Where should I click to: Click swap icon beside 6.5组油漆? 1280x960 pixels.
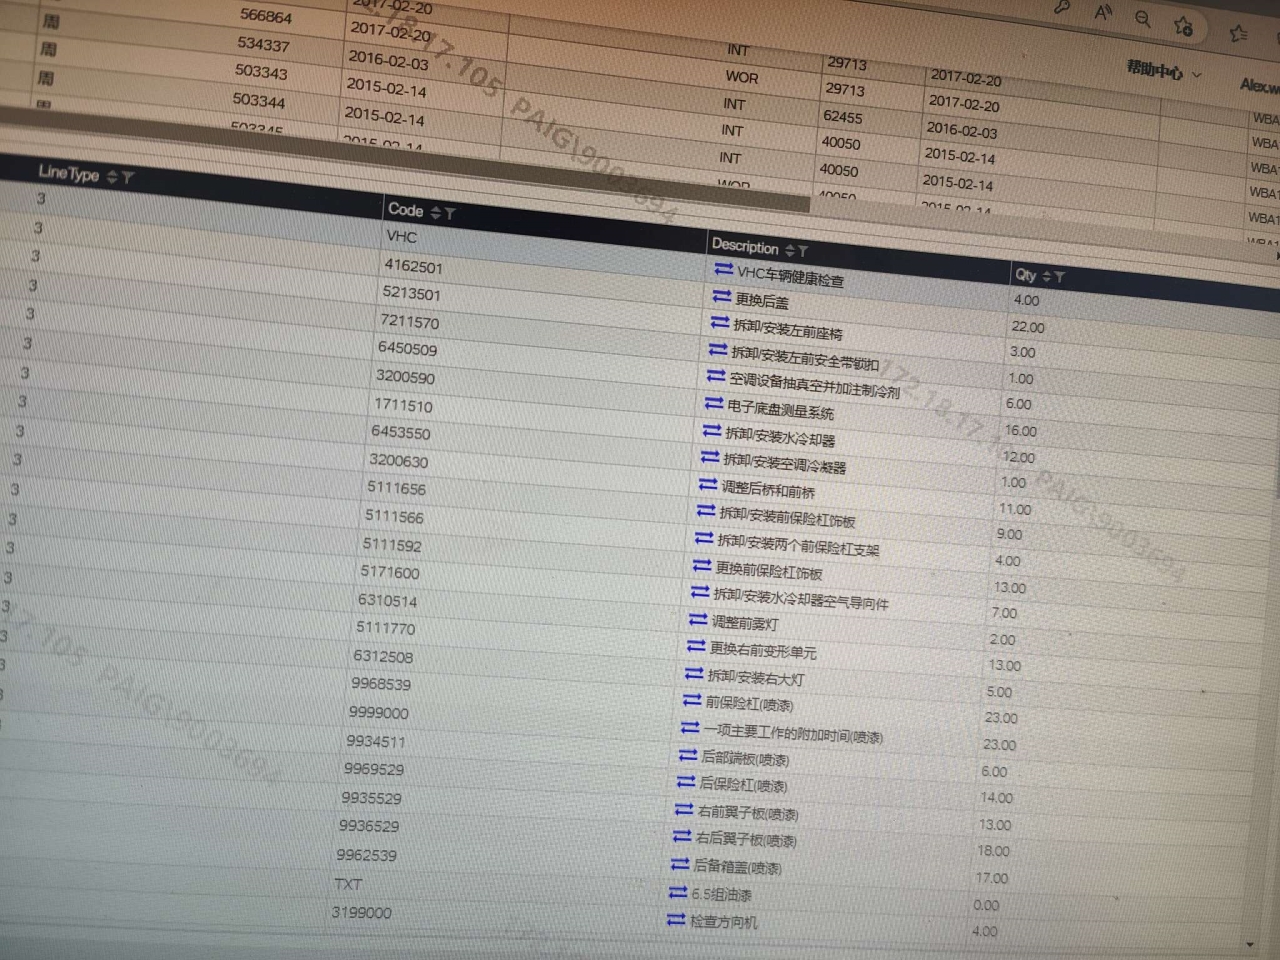678,891
